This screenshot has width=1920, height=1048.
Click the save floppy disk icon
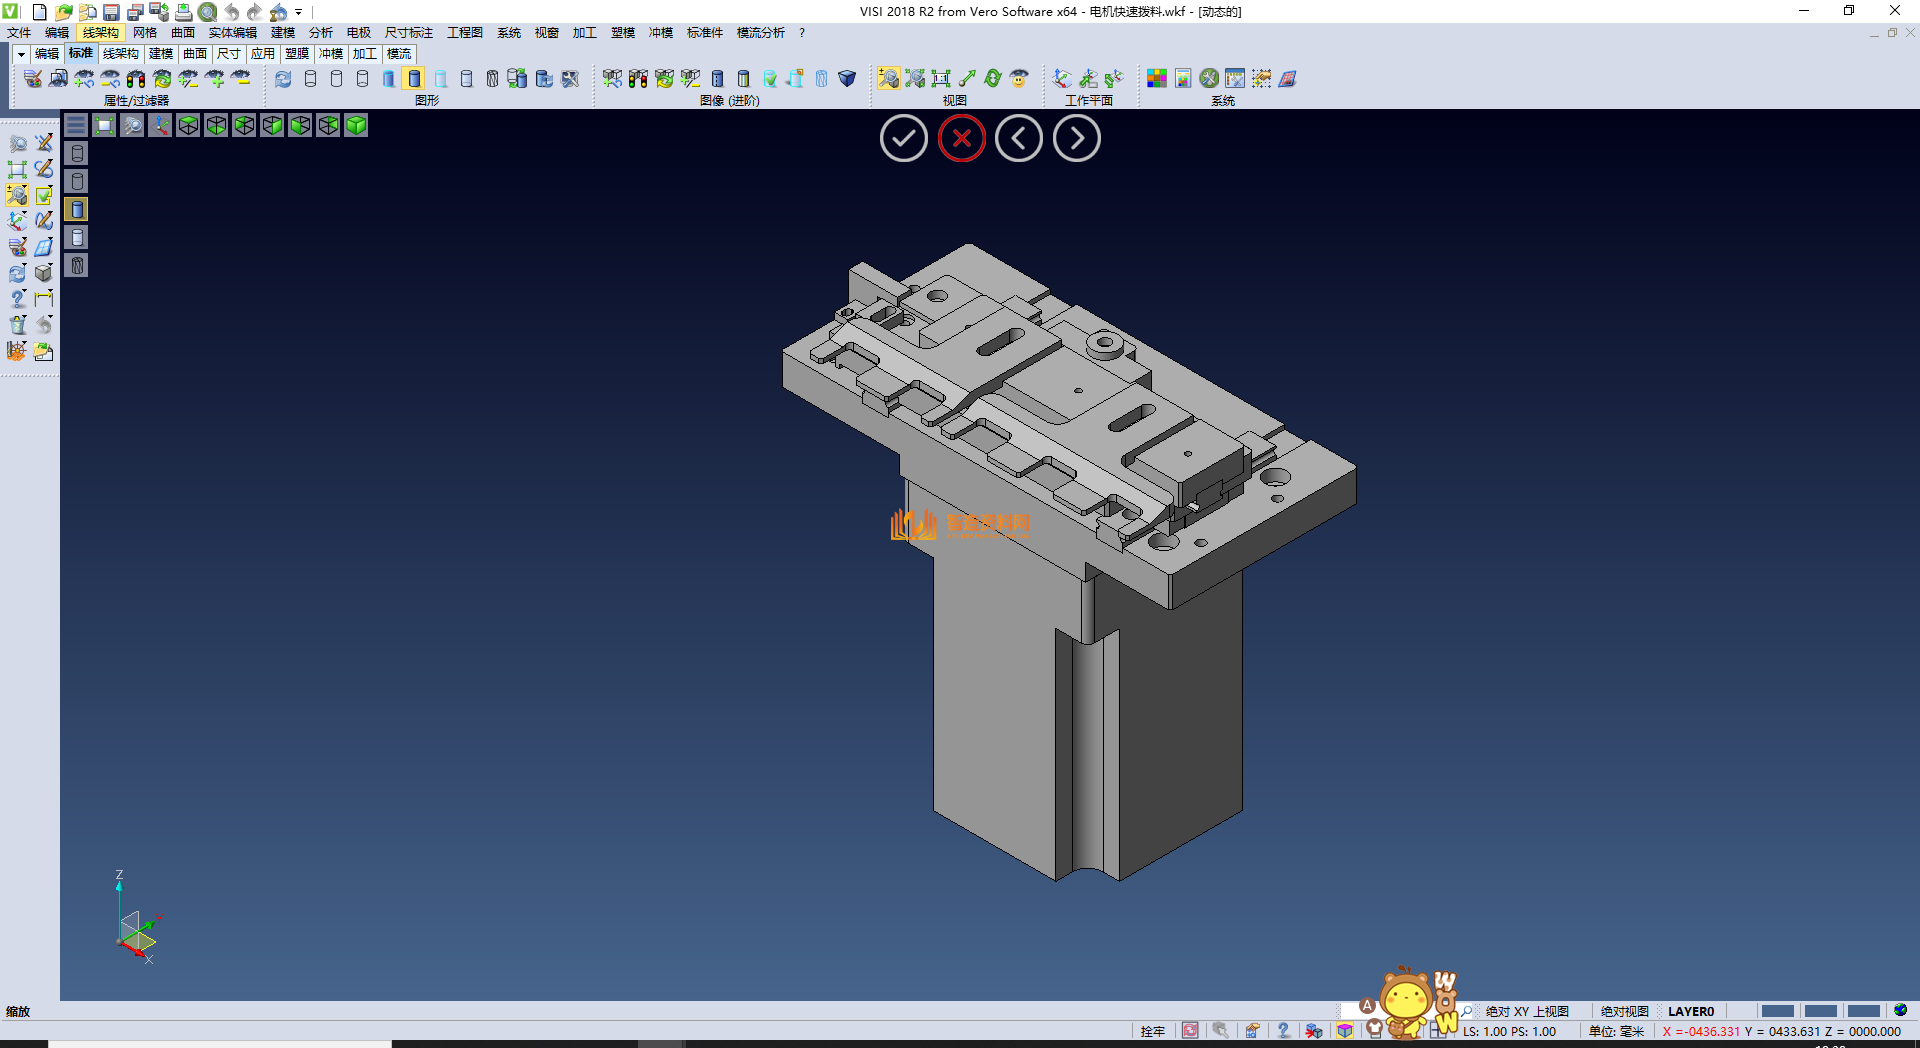(111, 13)
